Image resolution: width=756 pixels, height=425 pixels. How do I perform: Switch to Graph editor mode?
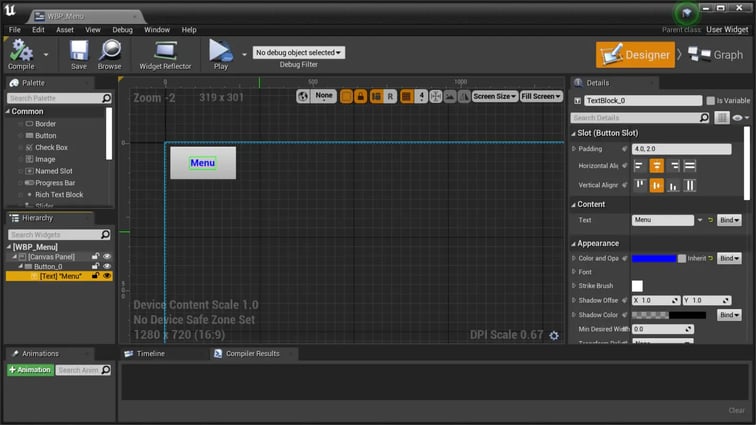click(720, 55)
